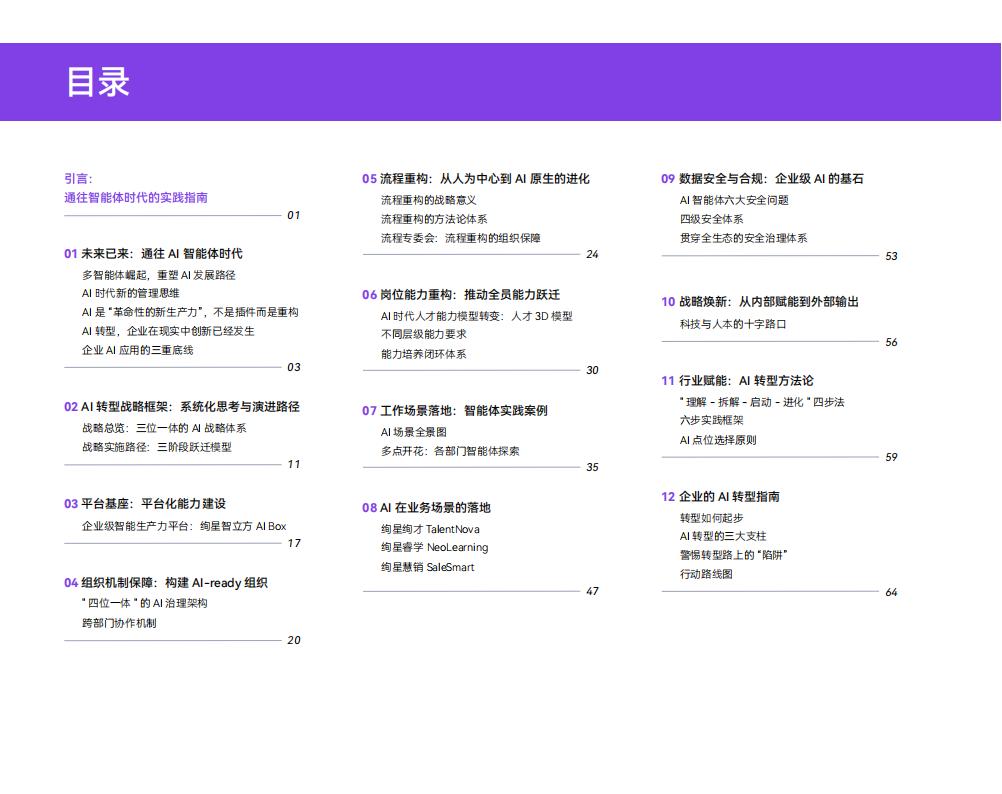This screenshot has width=1002, height=794.
Task: Open 绚星慧销 SaleSmart entry
Action: [x=427, y=567]
